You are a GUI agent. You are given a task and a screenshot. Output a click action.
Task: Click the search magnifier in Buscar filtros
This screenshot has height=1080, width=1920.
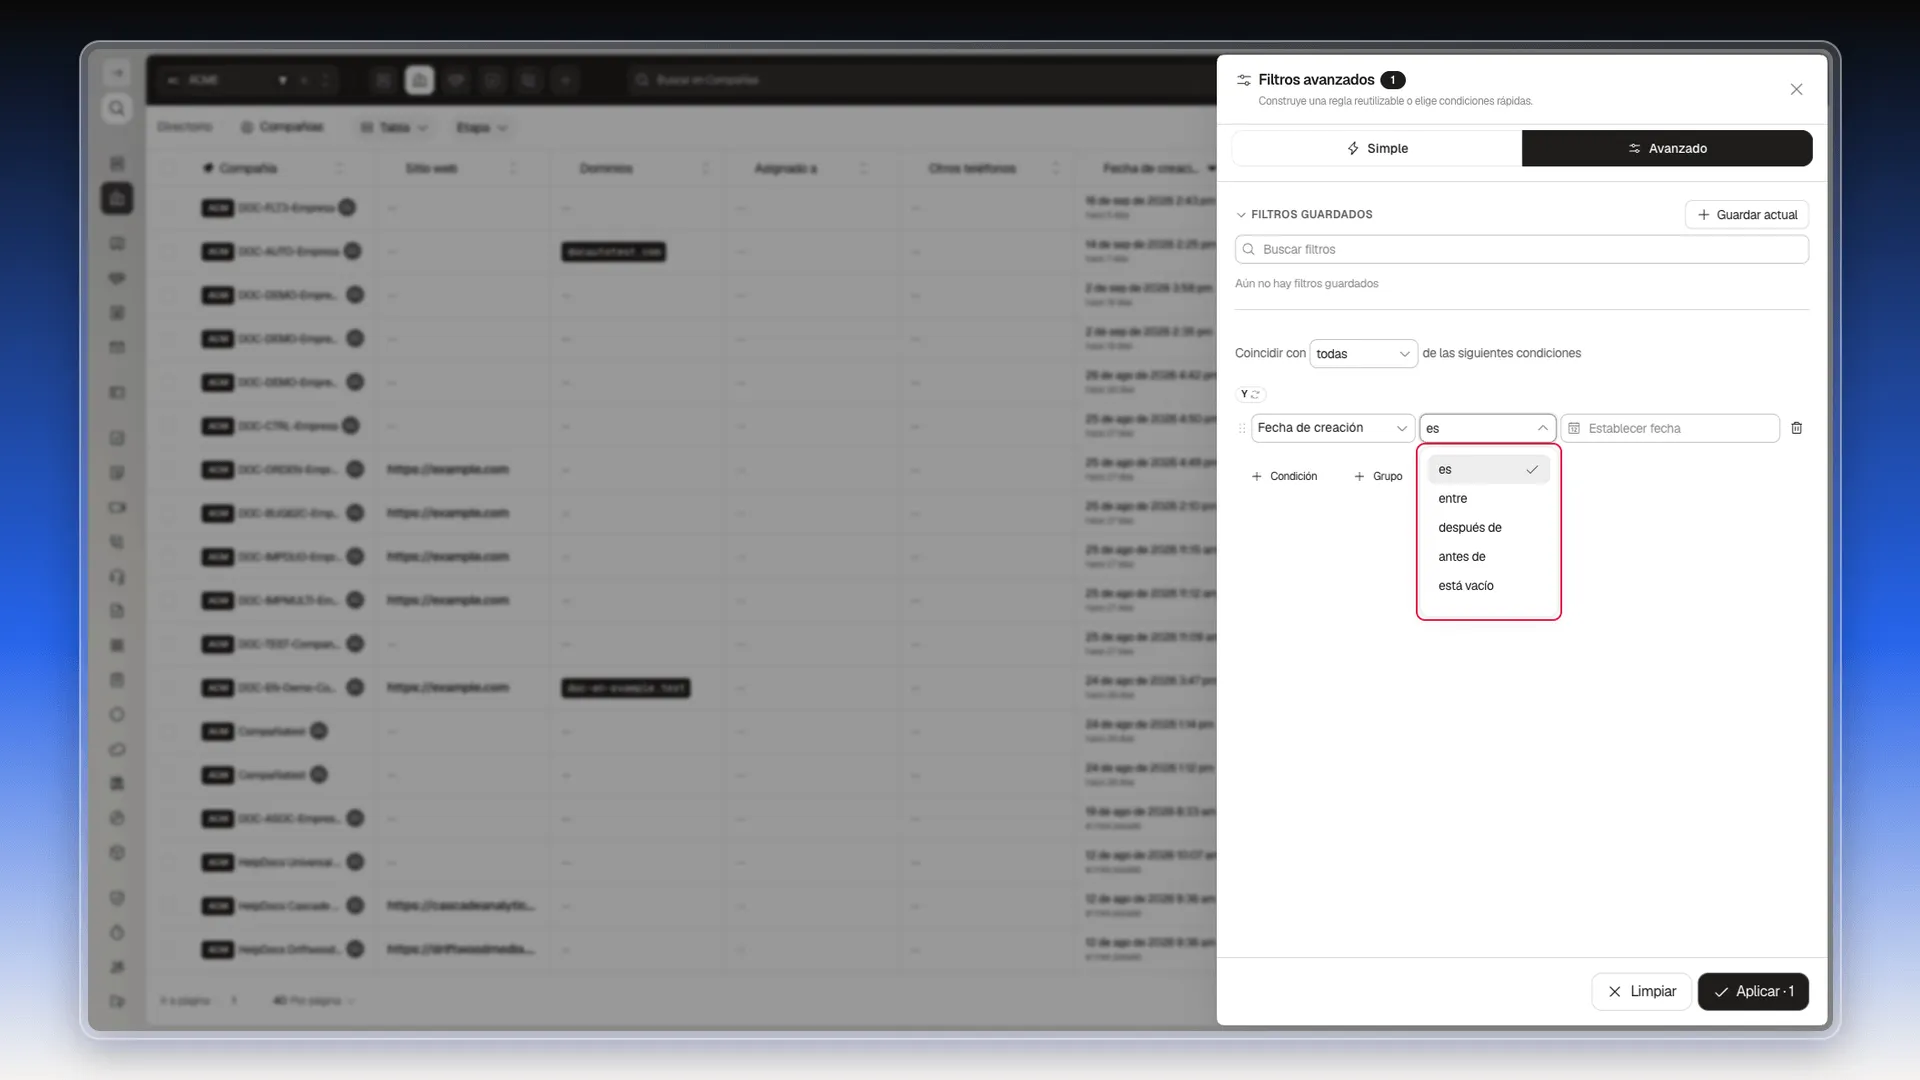click(1248, 249)
